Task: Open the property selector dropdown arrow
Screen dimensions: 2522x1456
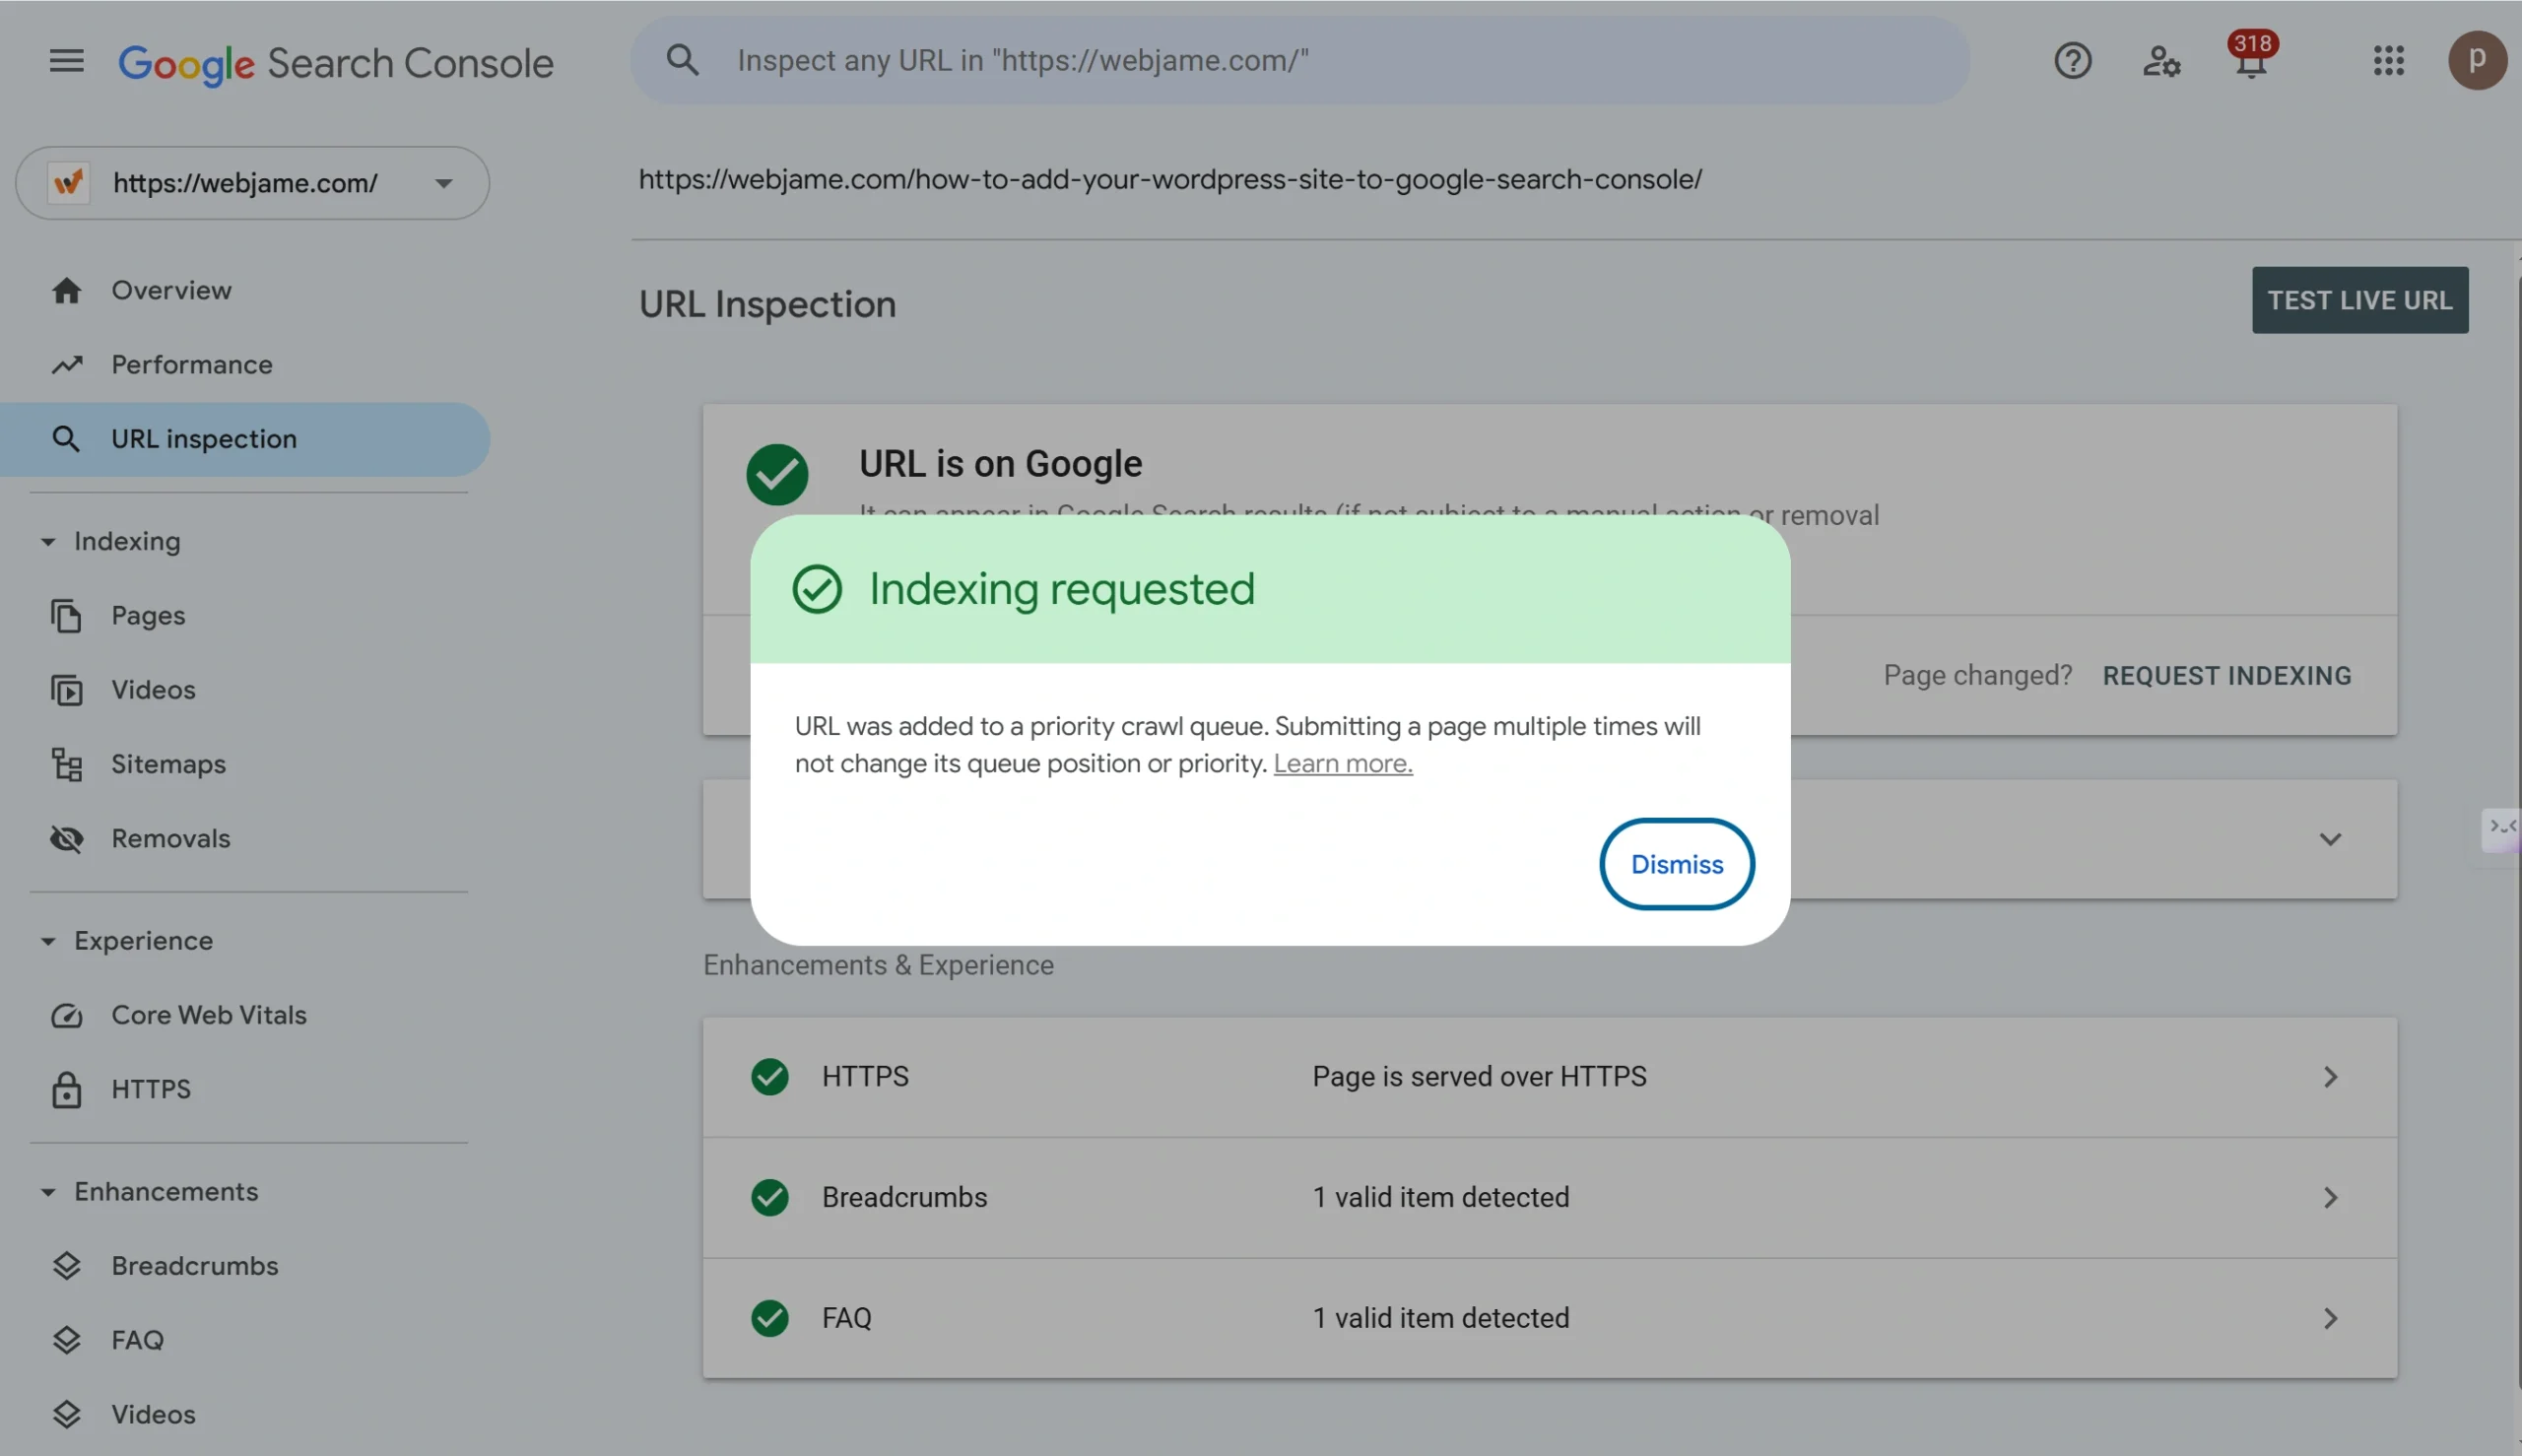Action: 443,183
